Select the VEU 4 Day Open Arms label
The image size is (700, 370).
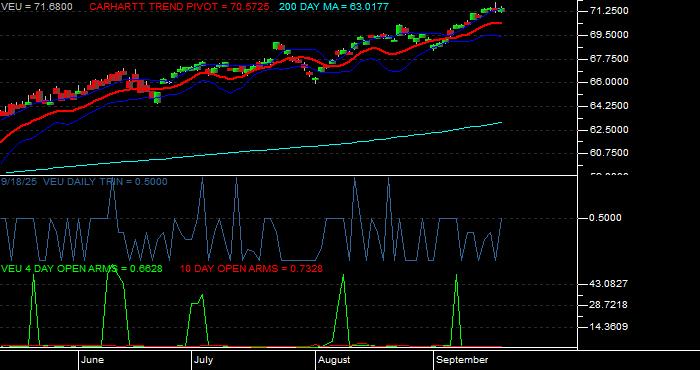click(x=82, y=269)
